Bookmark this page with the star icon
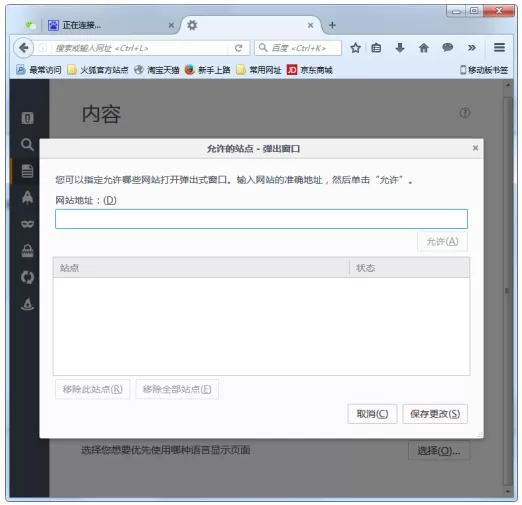This screenshot has height=505, width=522. click(355, 48)
